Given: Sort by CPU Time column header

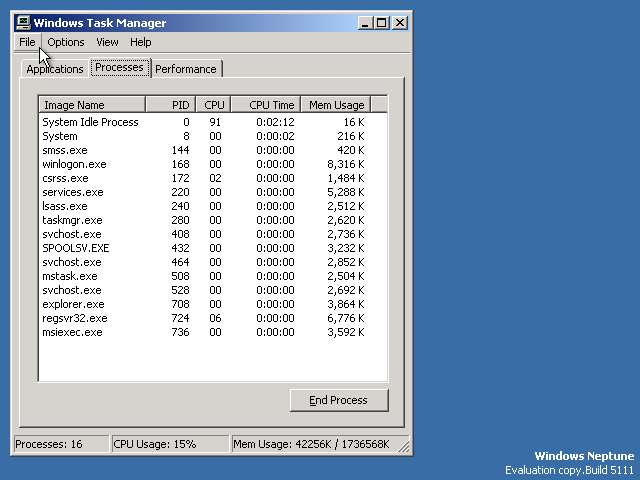Looking at the screenshot, I should (x=266, y=105).
